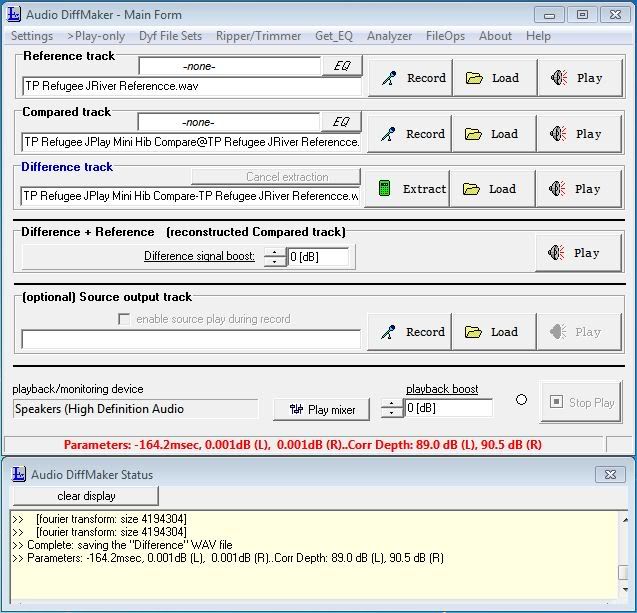The width and height of the screenshot is (637, 613).
Task: Open the Help menu
Action: 538,36
